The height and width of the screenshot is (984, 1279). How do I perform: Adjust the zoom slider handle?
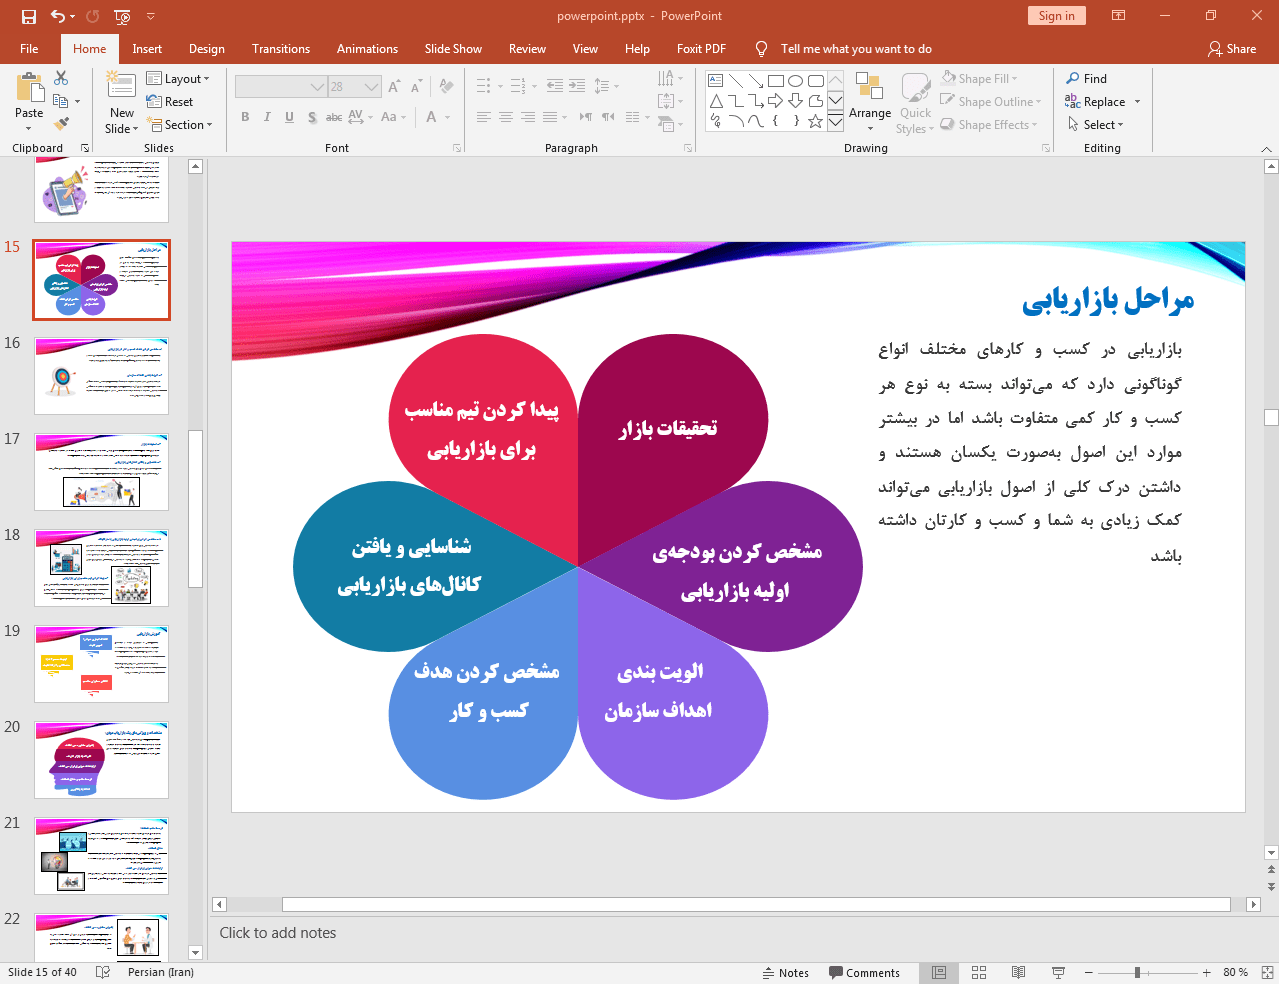pos(1137,972)
